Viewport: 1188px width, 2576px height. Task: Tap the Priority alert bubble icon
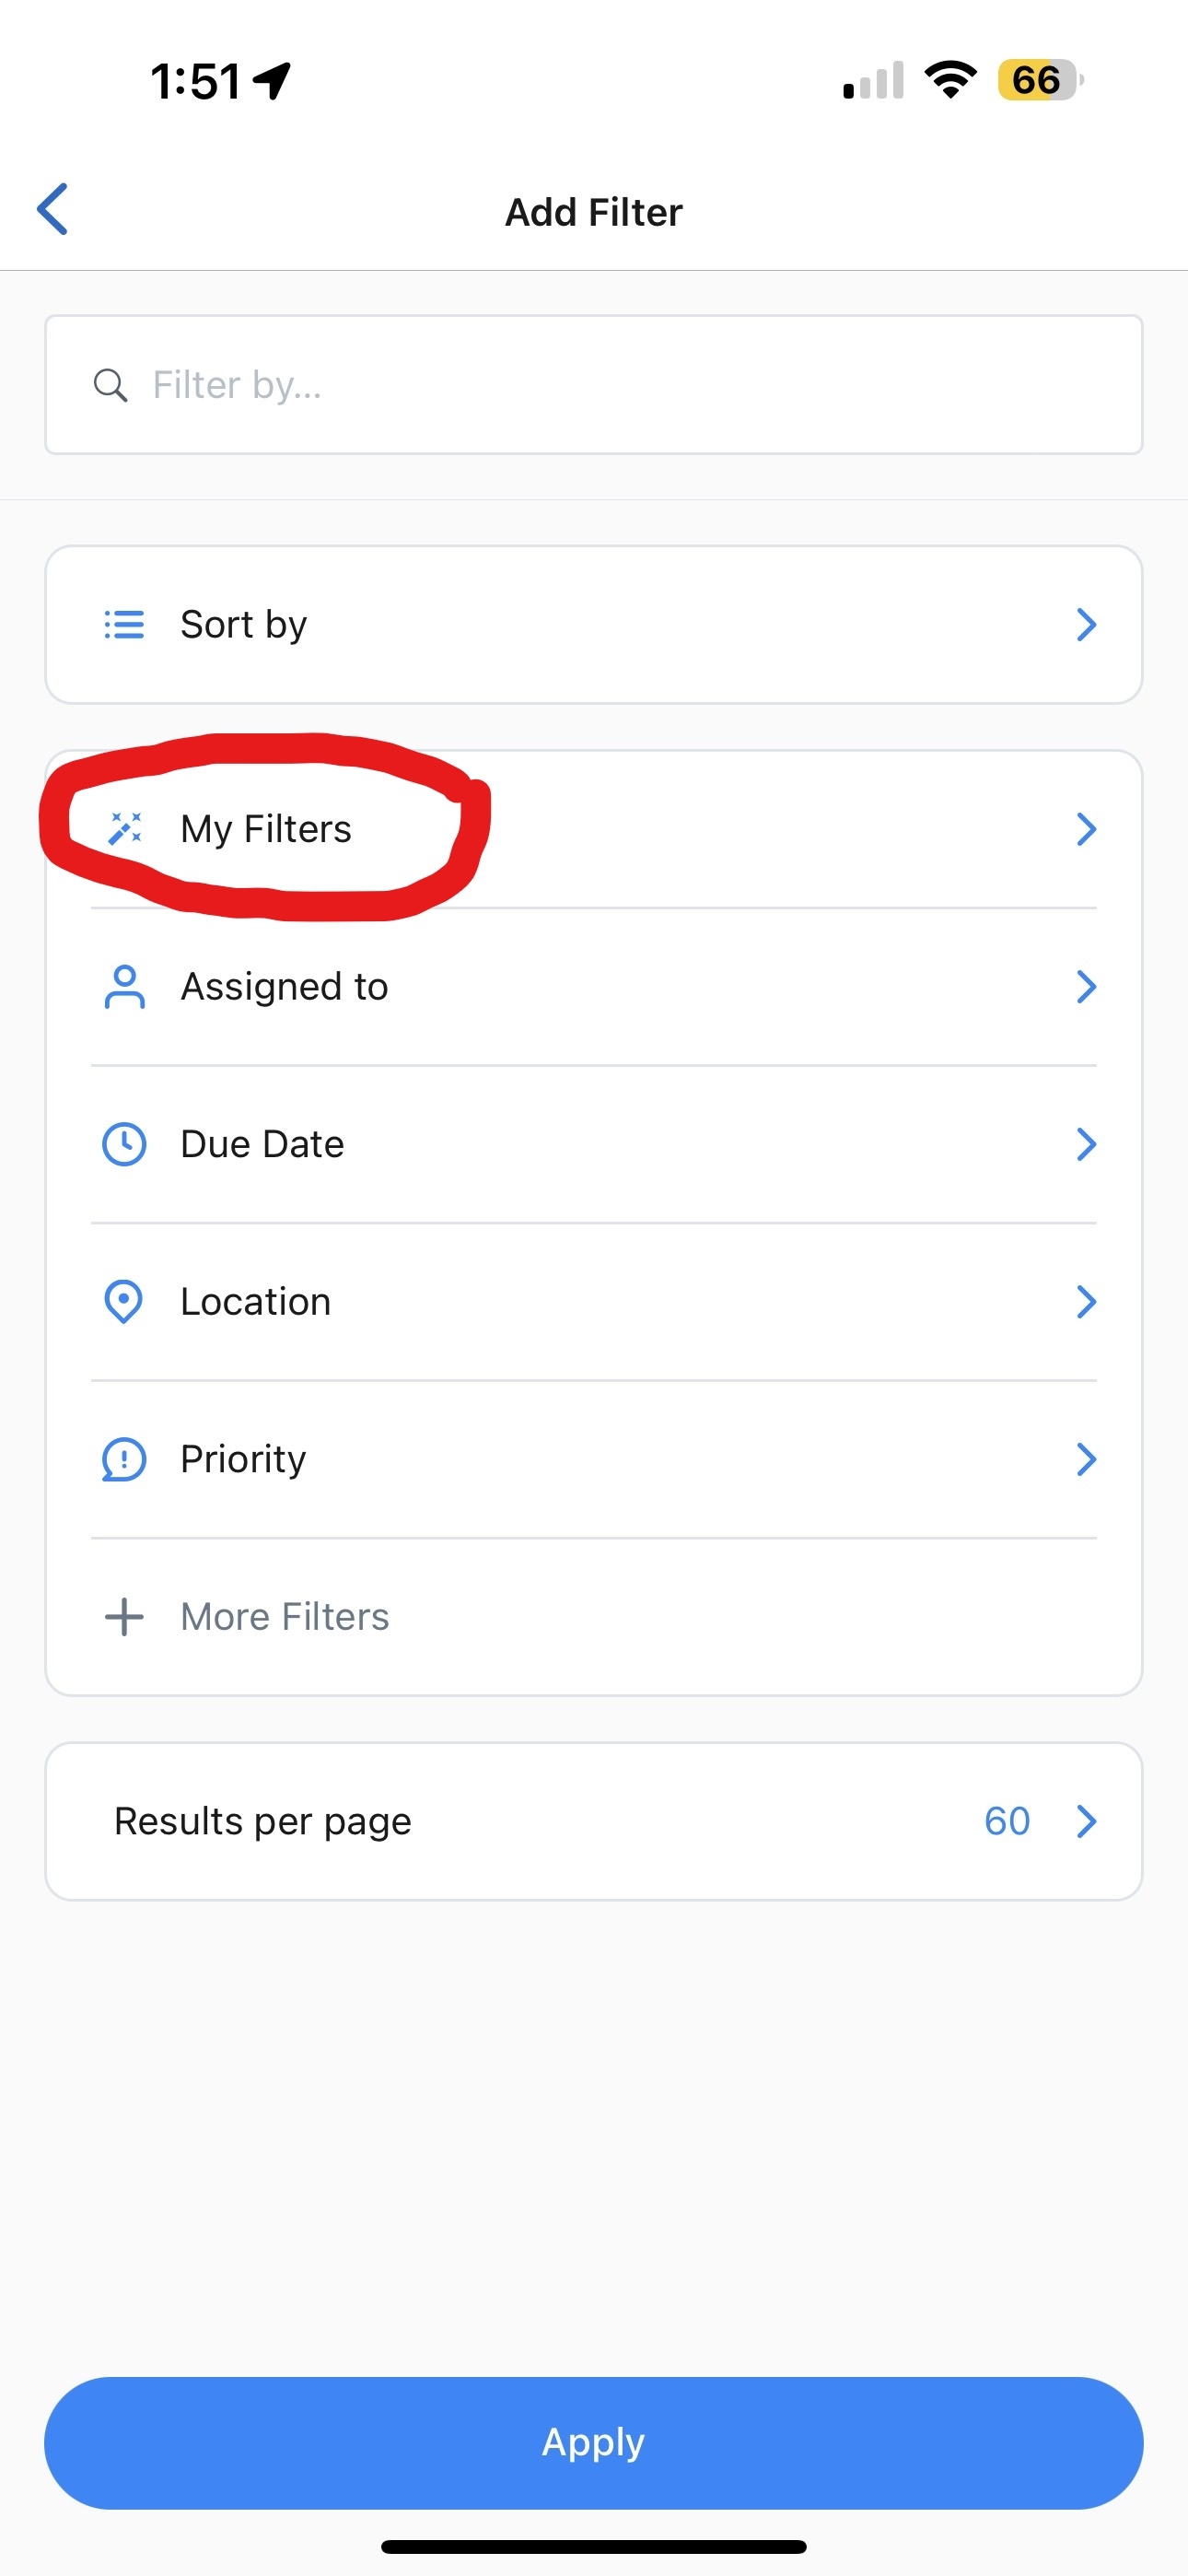coord(124,1459)
